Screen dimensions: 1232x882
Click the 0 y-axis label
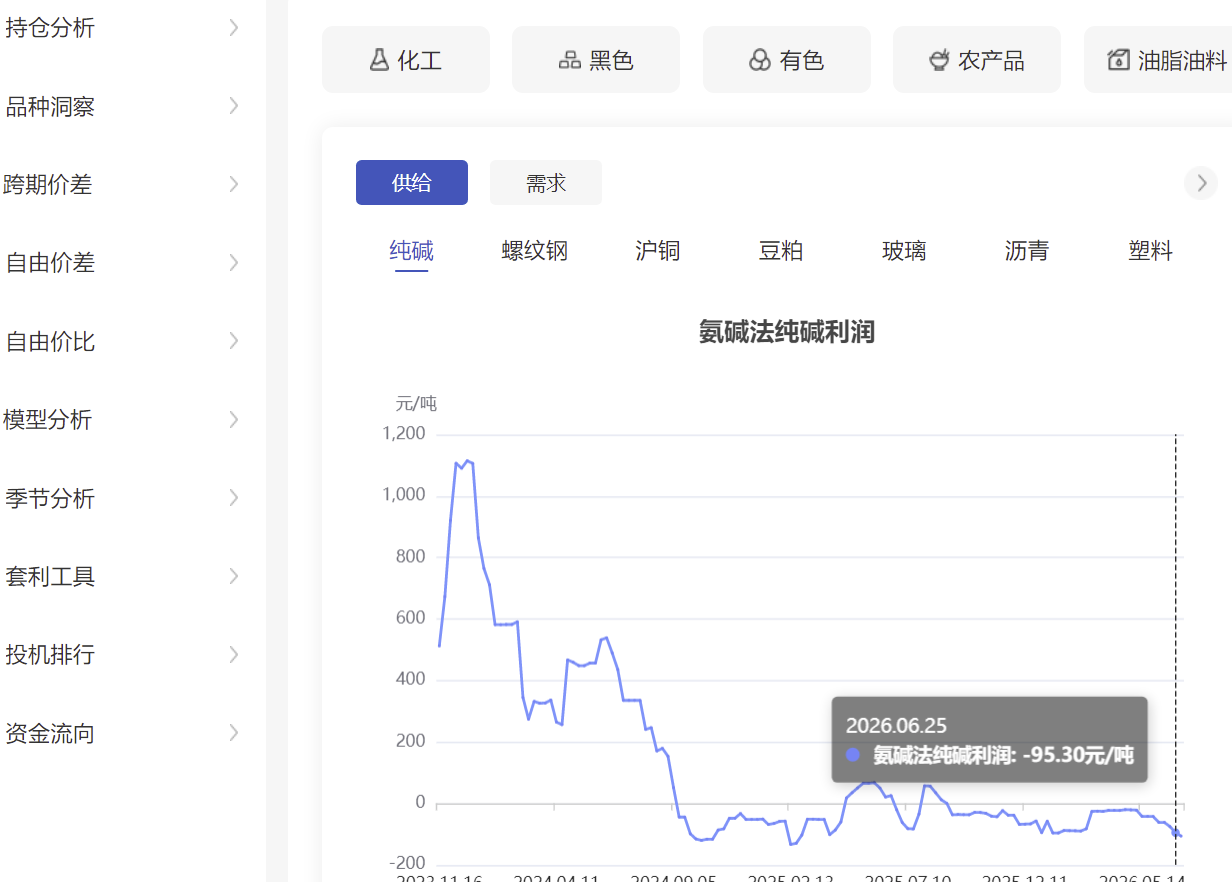point(421,803)
